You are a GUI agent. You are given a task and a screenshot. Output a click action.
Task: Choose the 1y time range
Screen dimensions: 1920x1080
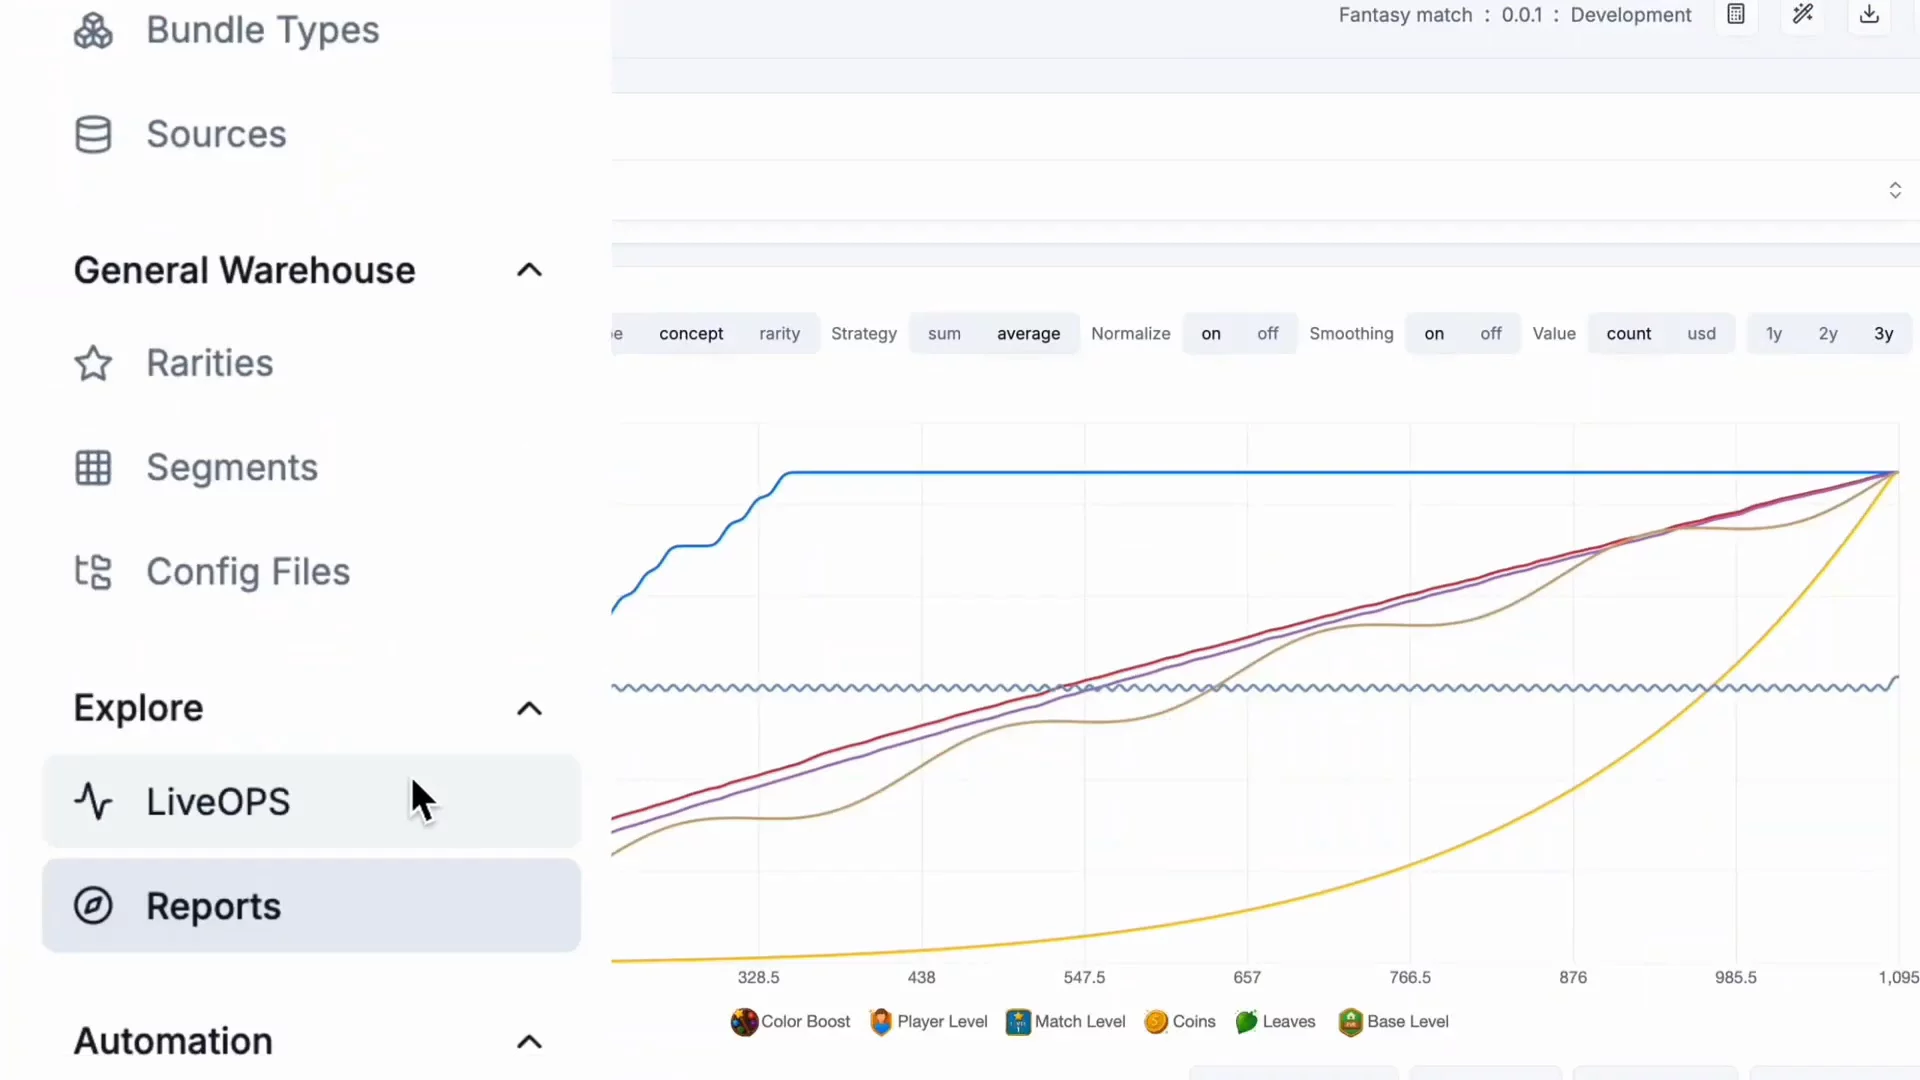tap(1773, 334)
